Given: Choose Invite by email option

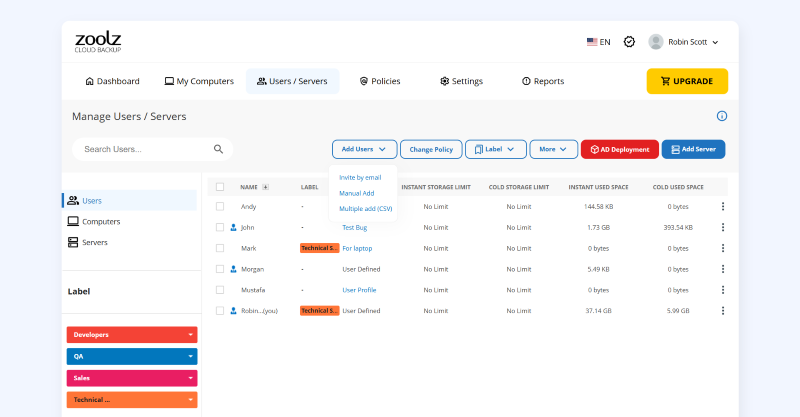Looking at the screenshot, I should click(360, 177).
